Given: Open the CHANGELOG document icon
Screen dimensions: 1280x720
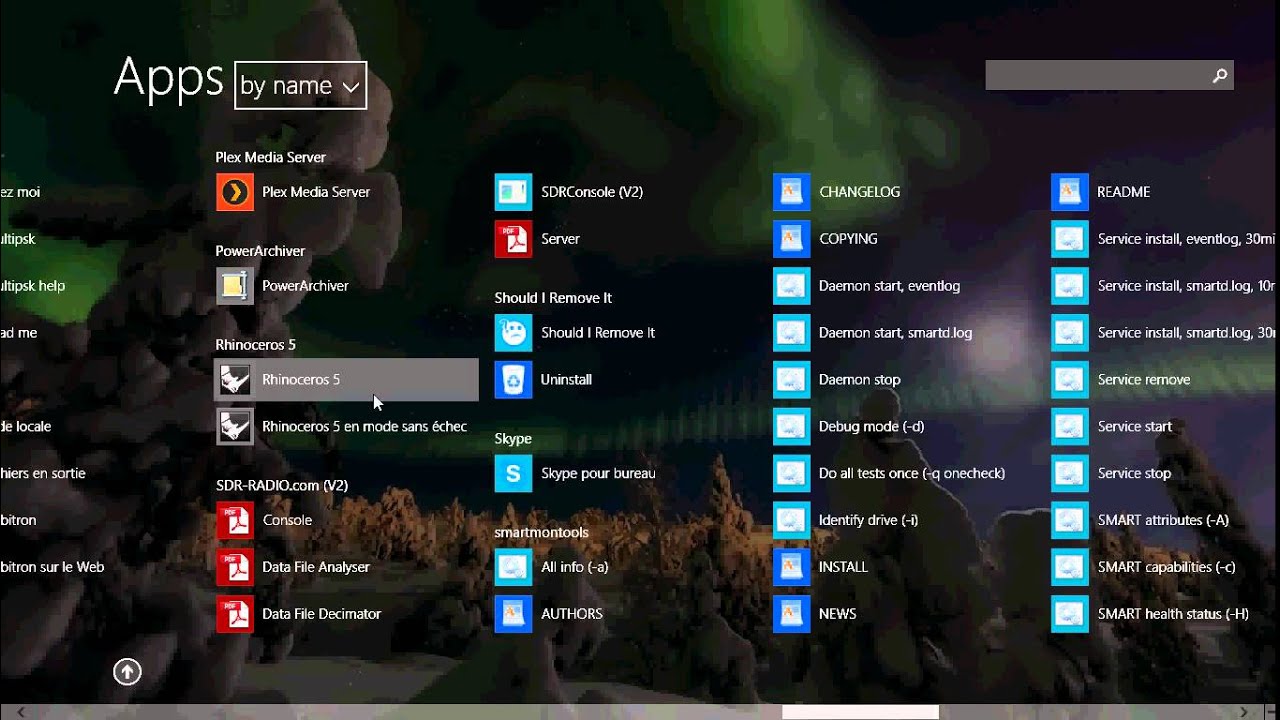Looking at the screenshot, I should click(x=791, y=192).
